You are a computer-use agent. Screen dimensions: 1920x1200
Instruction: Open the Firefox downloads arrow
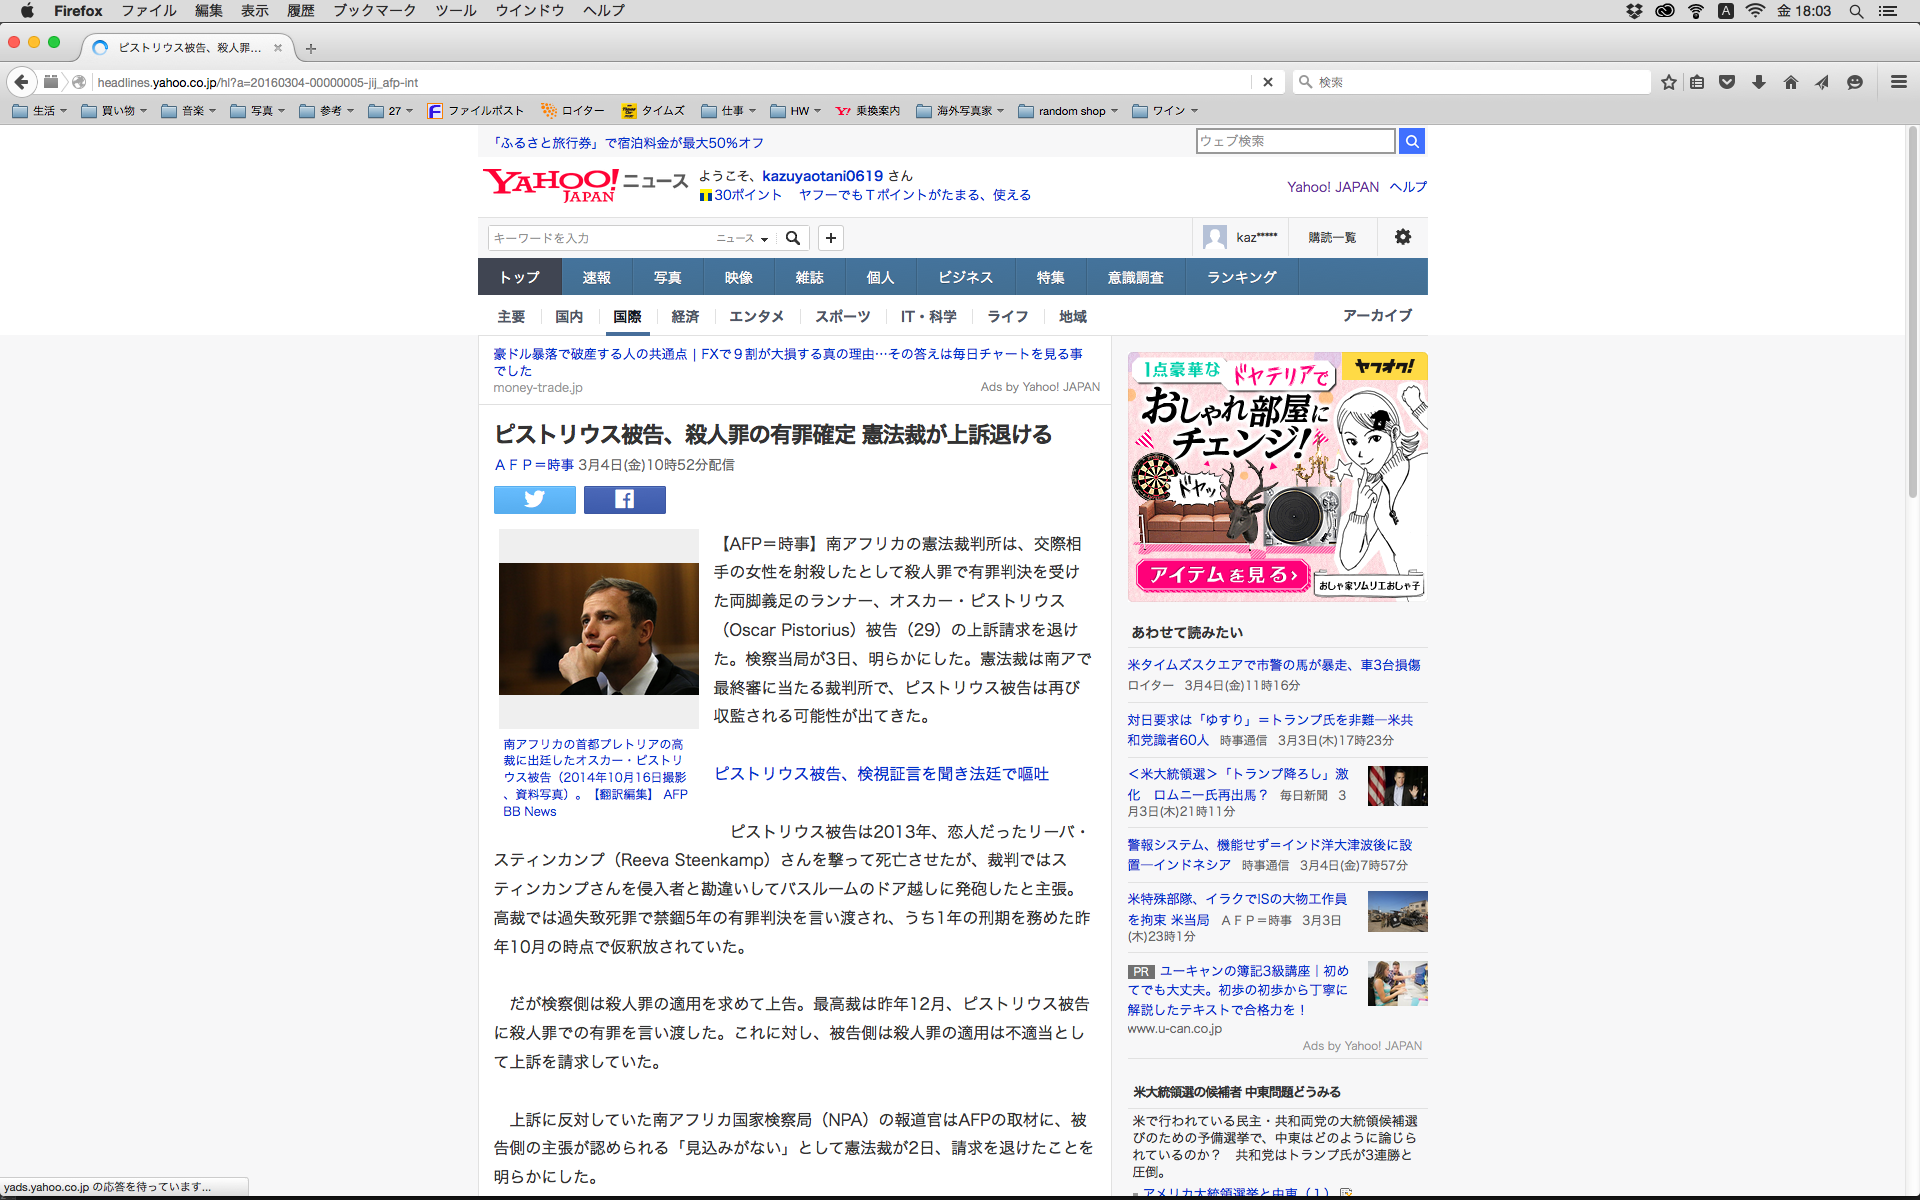(x=1758, y=82)
